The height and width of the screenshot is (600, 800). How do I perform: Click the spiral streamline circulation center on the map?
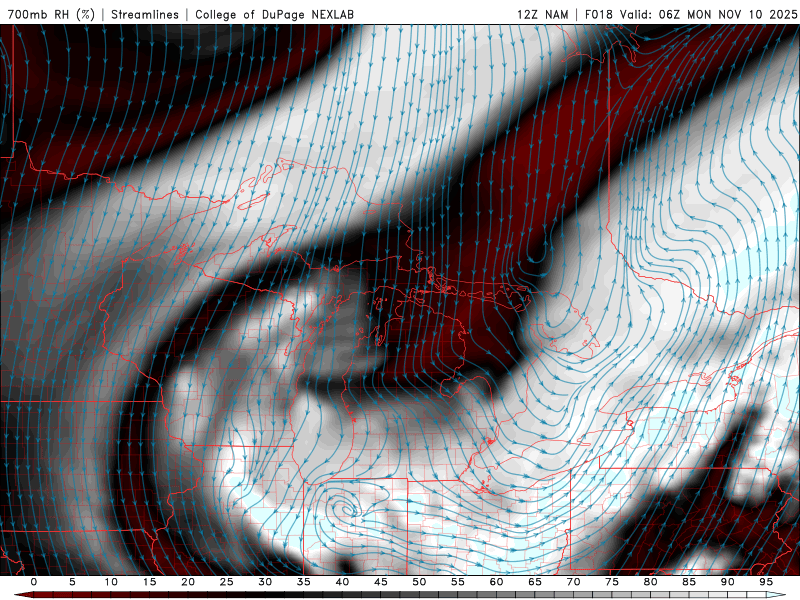pyautogui.click(x=348, y=509)
